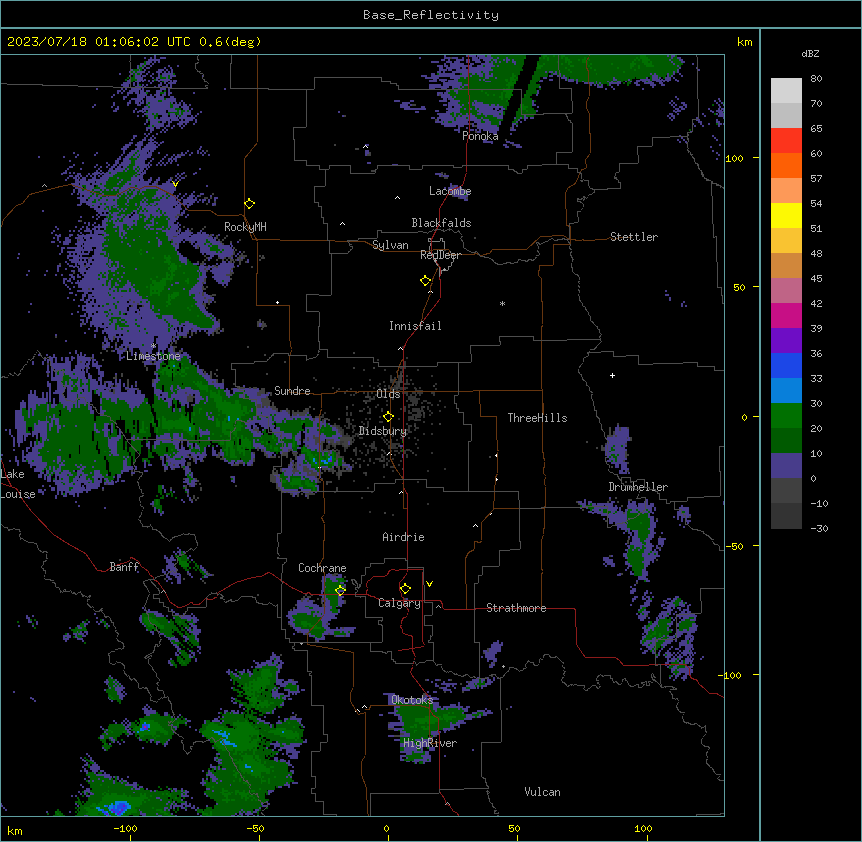Pick the bright green 20–30 dBZ swatch
862x842 pixels.
pyautogui.click(x=786, y=416)
